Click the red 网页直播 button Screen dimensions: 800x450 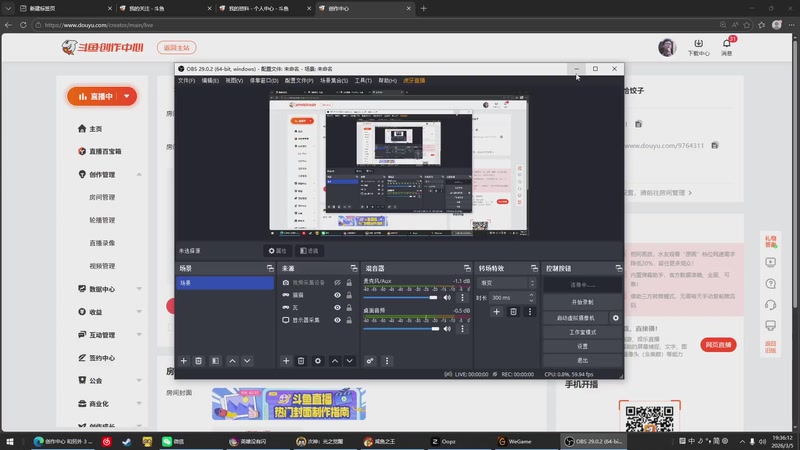[718, 345]
